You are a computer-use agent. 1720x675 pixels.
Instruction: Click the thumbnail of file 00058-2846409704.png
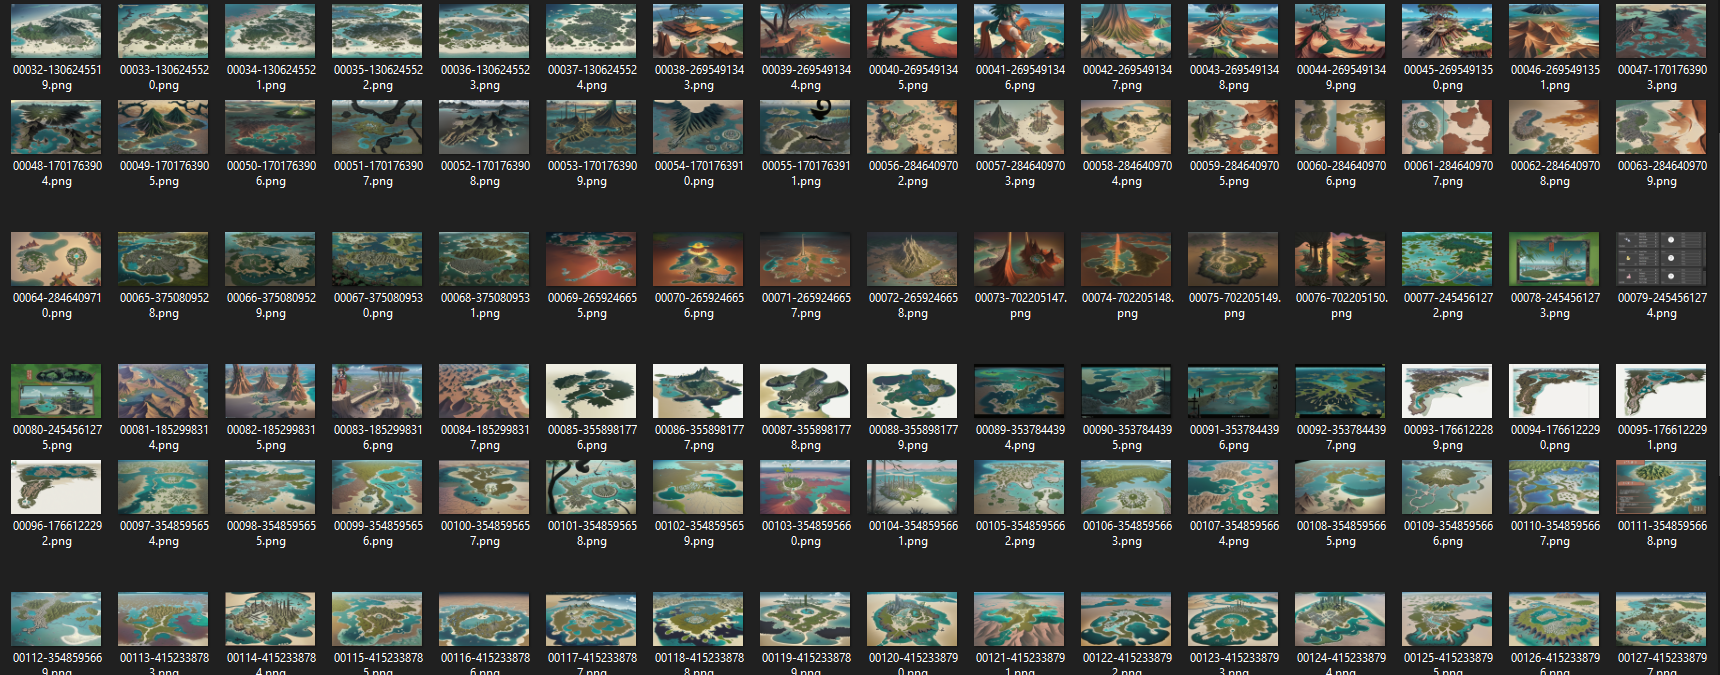(x=1126, y=126)
